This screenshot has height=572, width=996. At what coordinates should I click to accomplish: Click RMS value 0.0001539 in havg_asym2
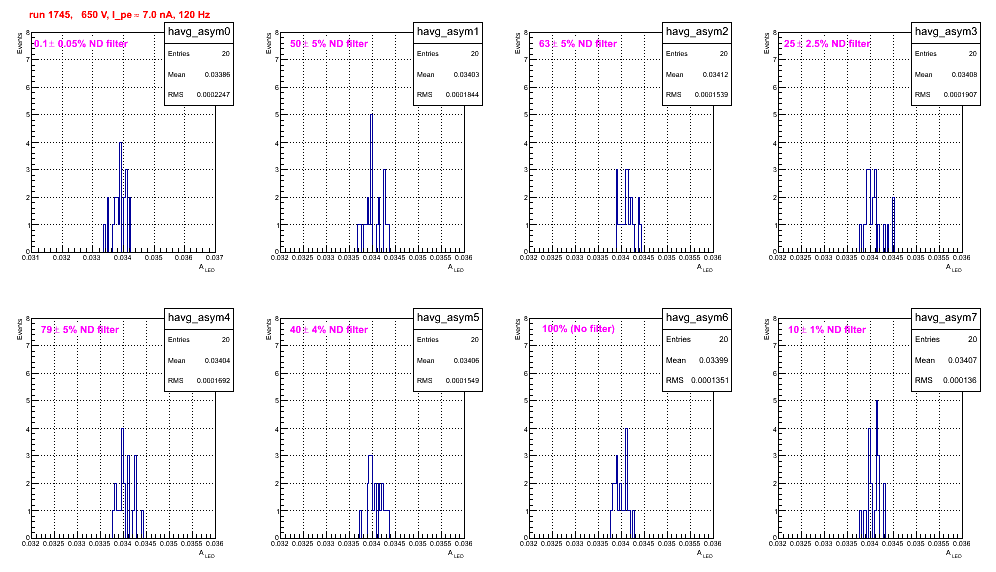coord(711,95)
